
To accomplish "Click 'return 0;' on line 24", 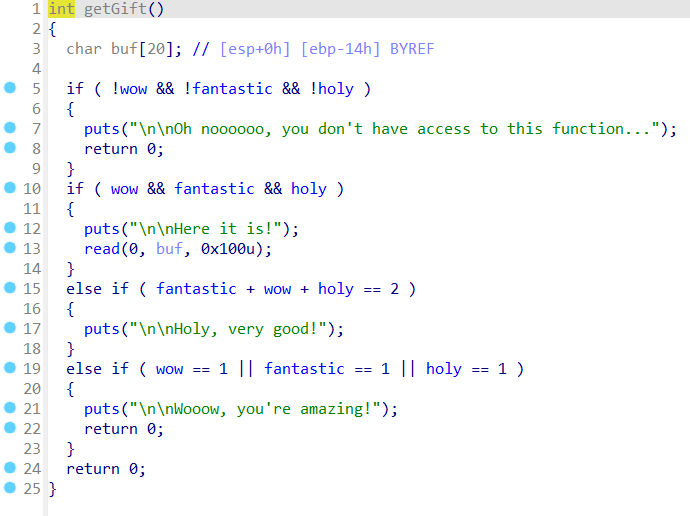I will point(106,469).
